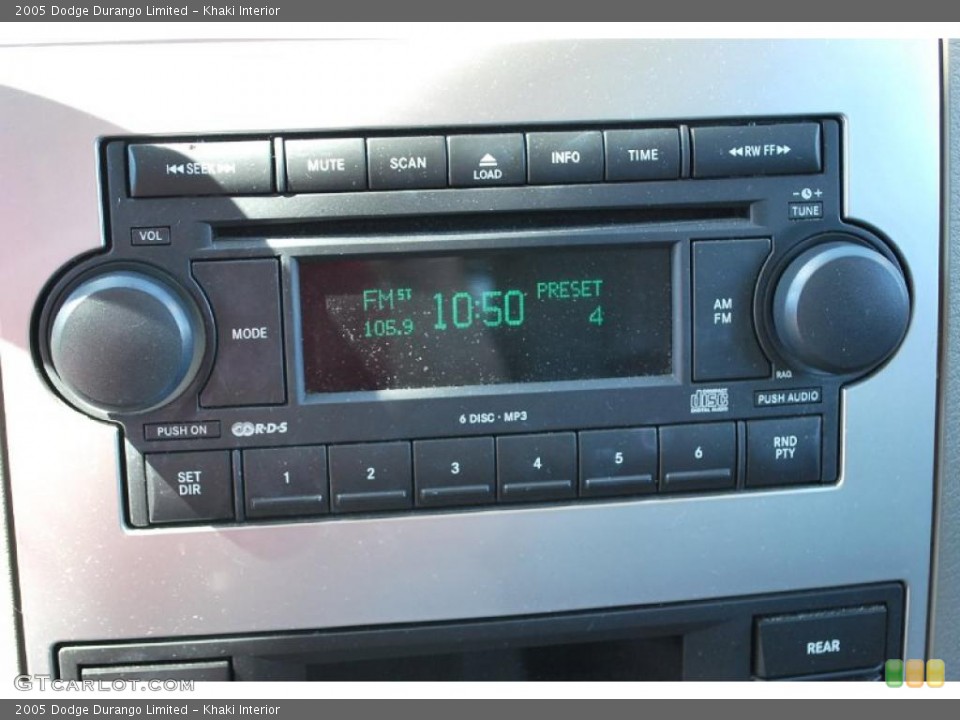Screen dimensions: 960x720
Task: Select the INFO button
Action: [x=565, y=157]
